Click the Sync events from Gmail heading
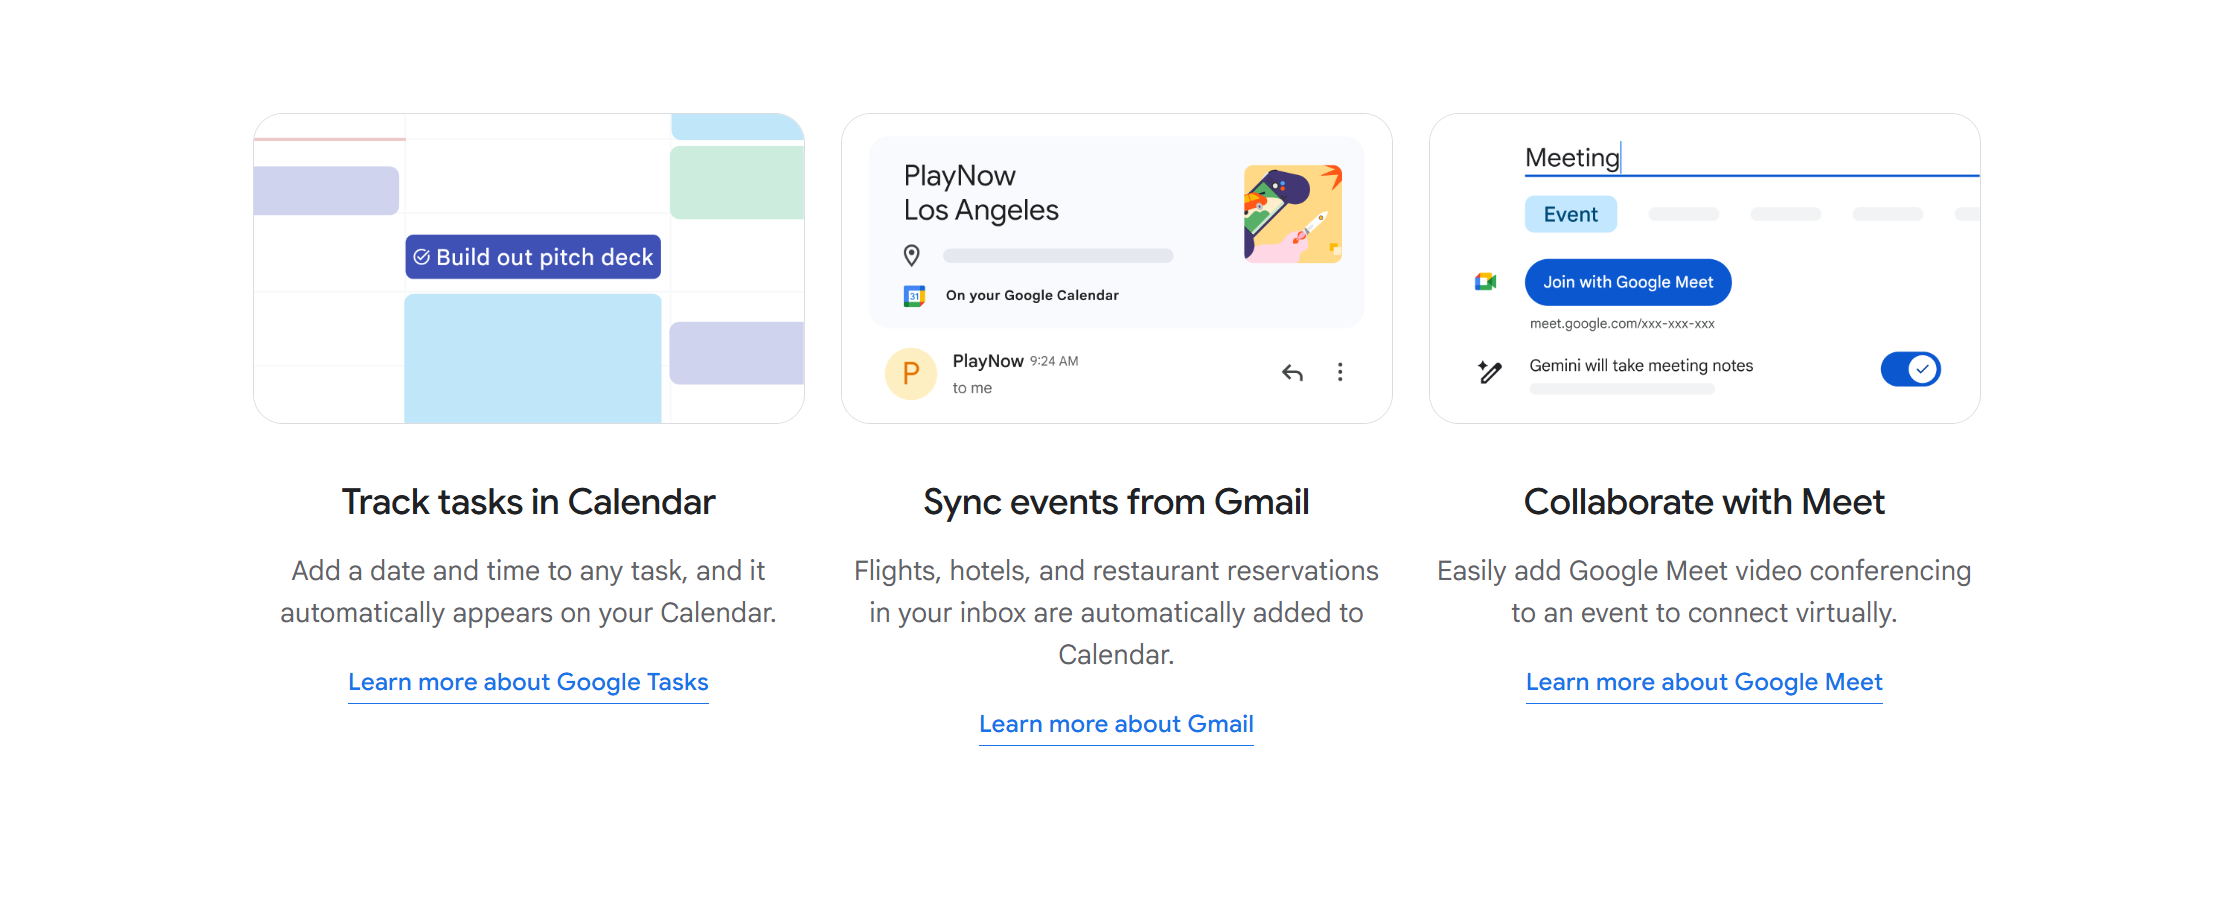This screenshot has width=2214, height=909. [1116, 502]
